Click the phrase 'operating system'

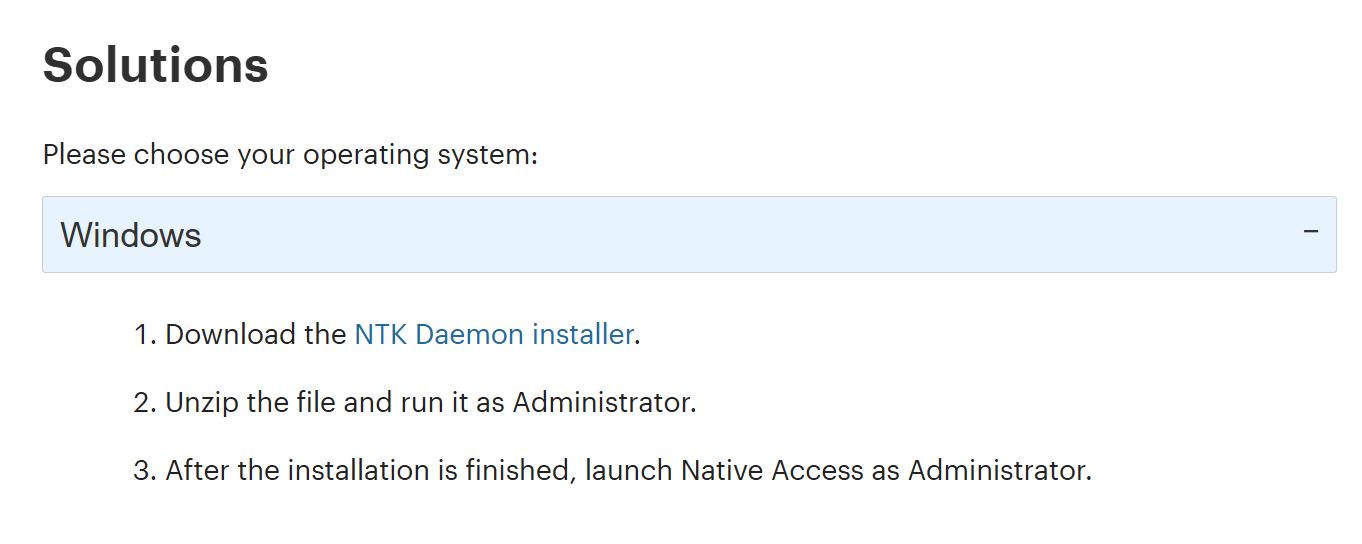420,156
